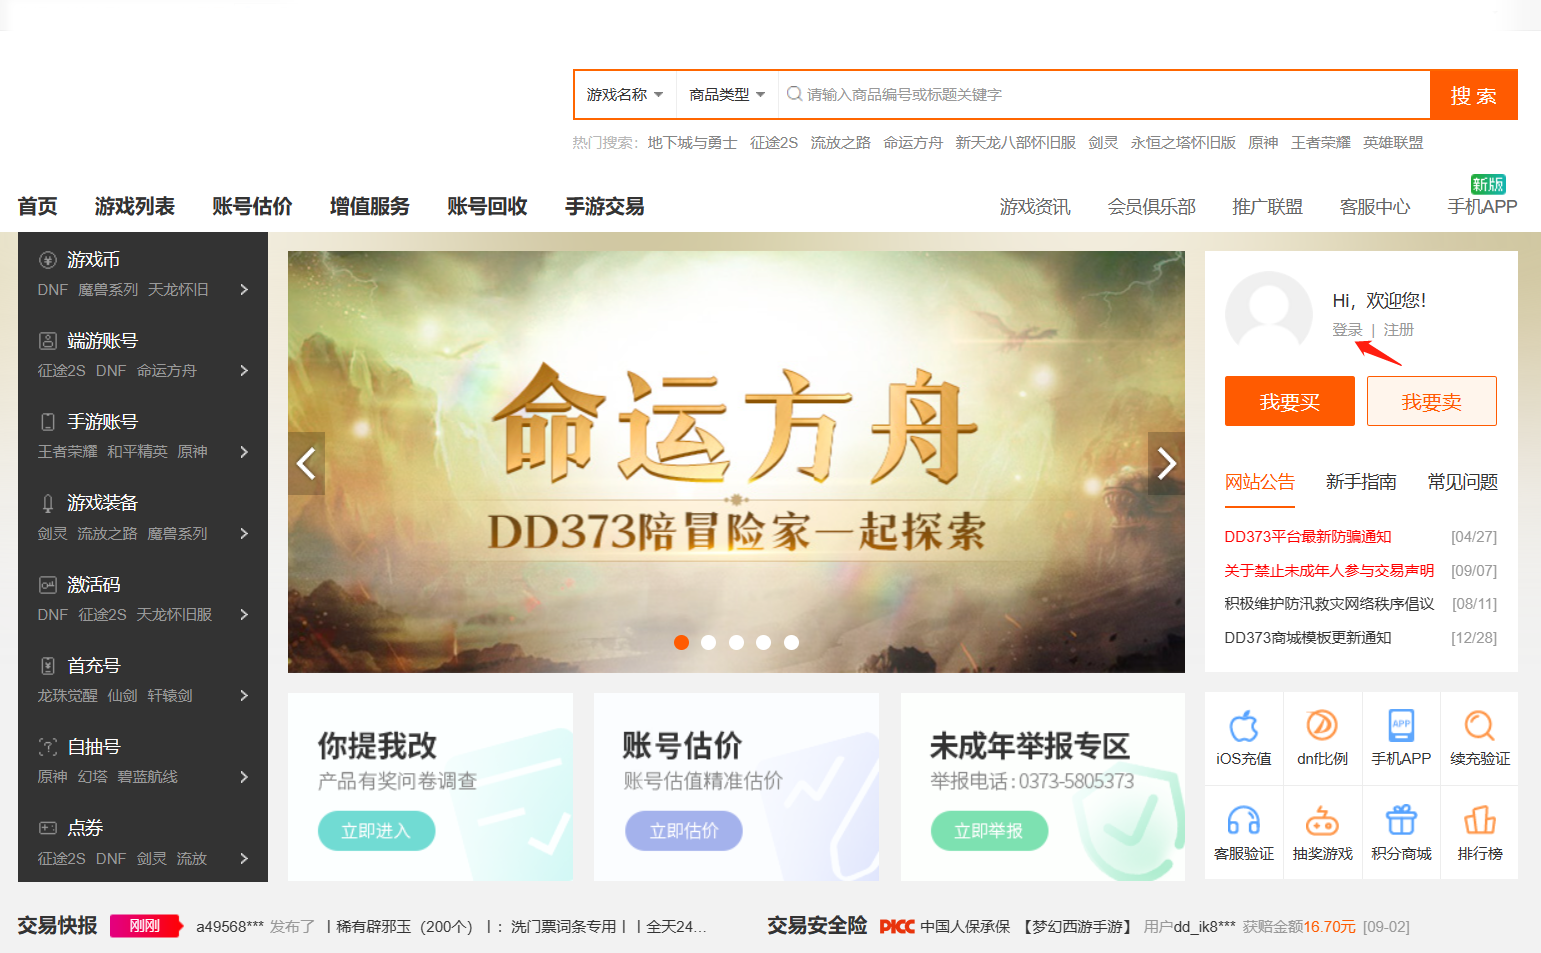1541x953 pixels.
Task: Open the 排行榜 ranking icon
Action: tap(1479, 821)
